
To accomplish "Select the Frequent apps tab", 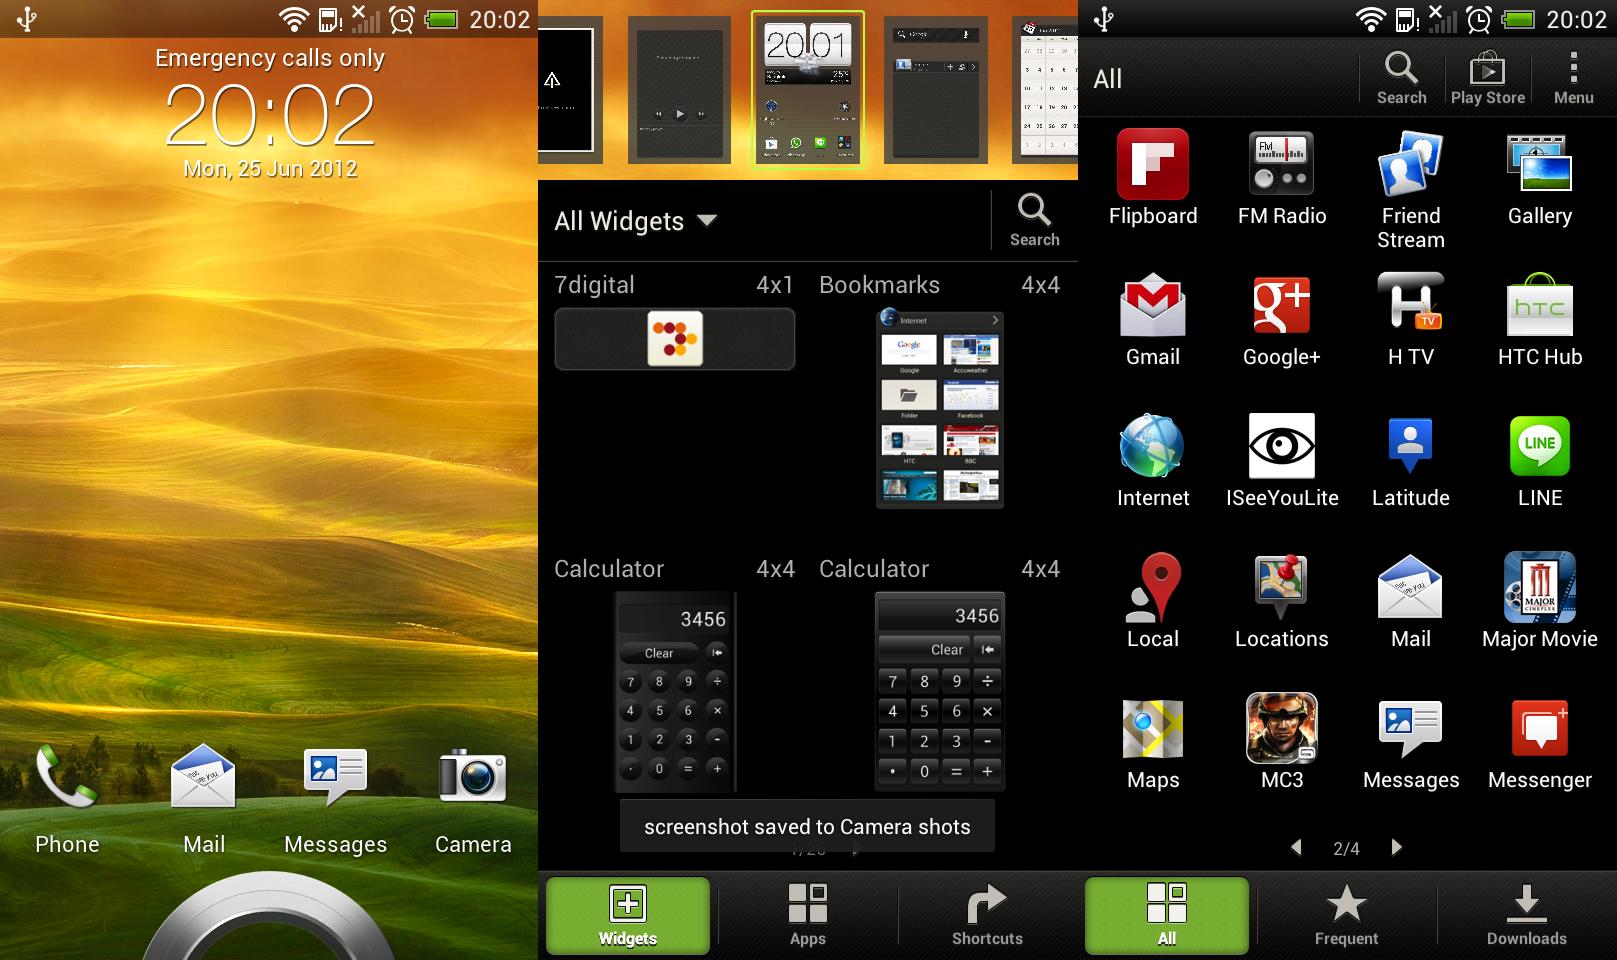I will point(1346,915).
